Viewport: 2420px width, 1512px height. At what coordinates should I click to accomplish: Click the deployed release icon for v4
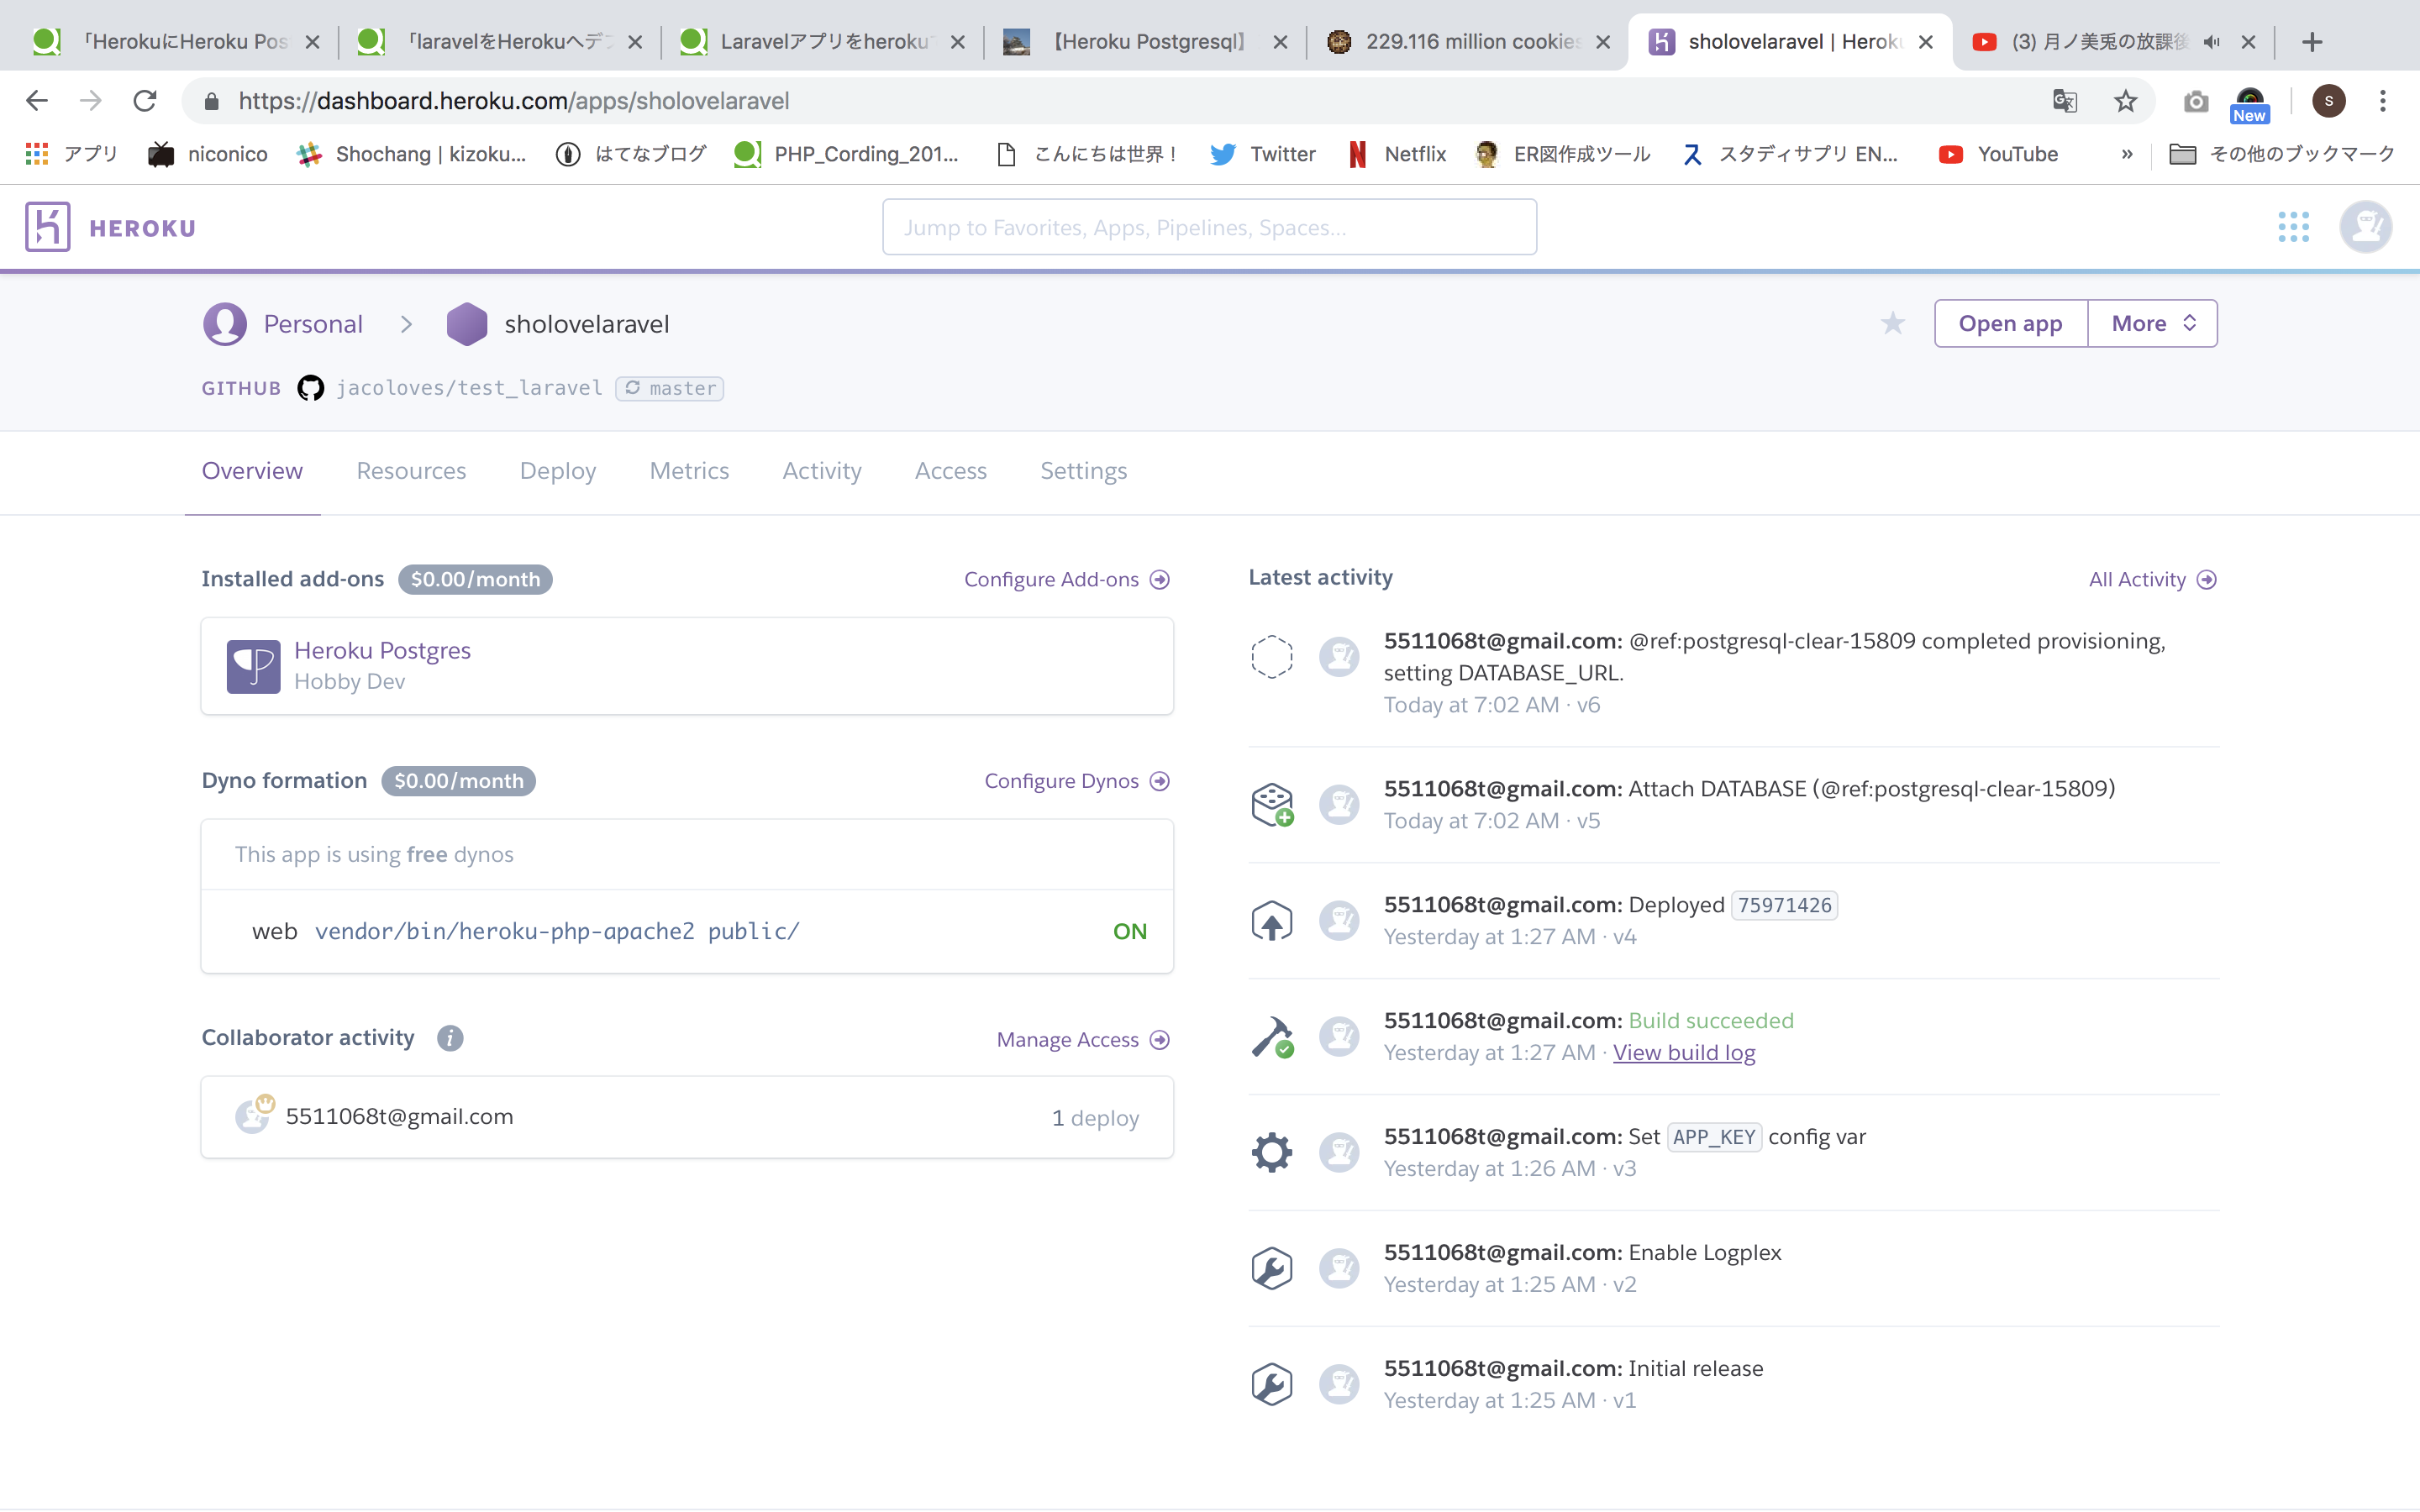(1272, 920)
